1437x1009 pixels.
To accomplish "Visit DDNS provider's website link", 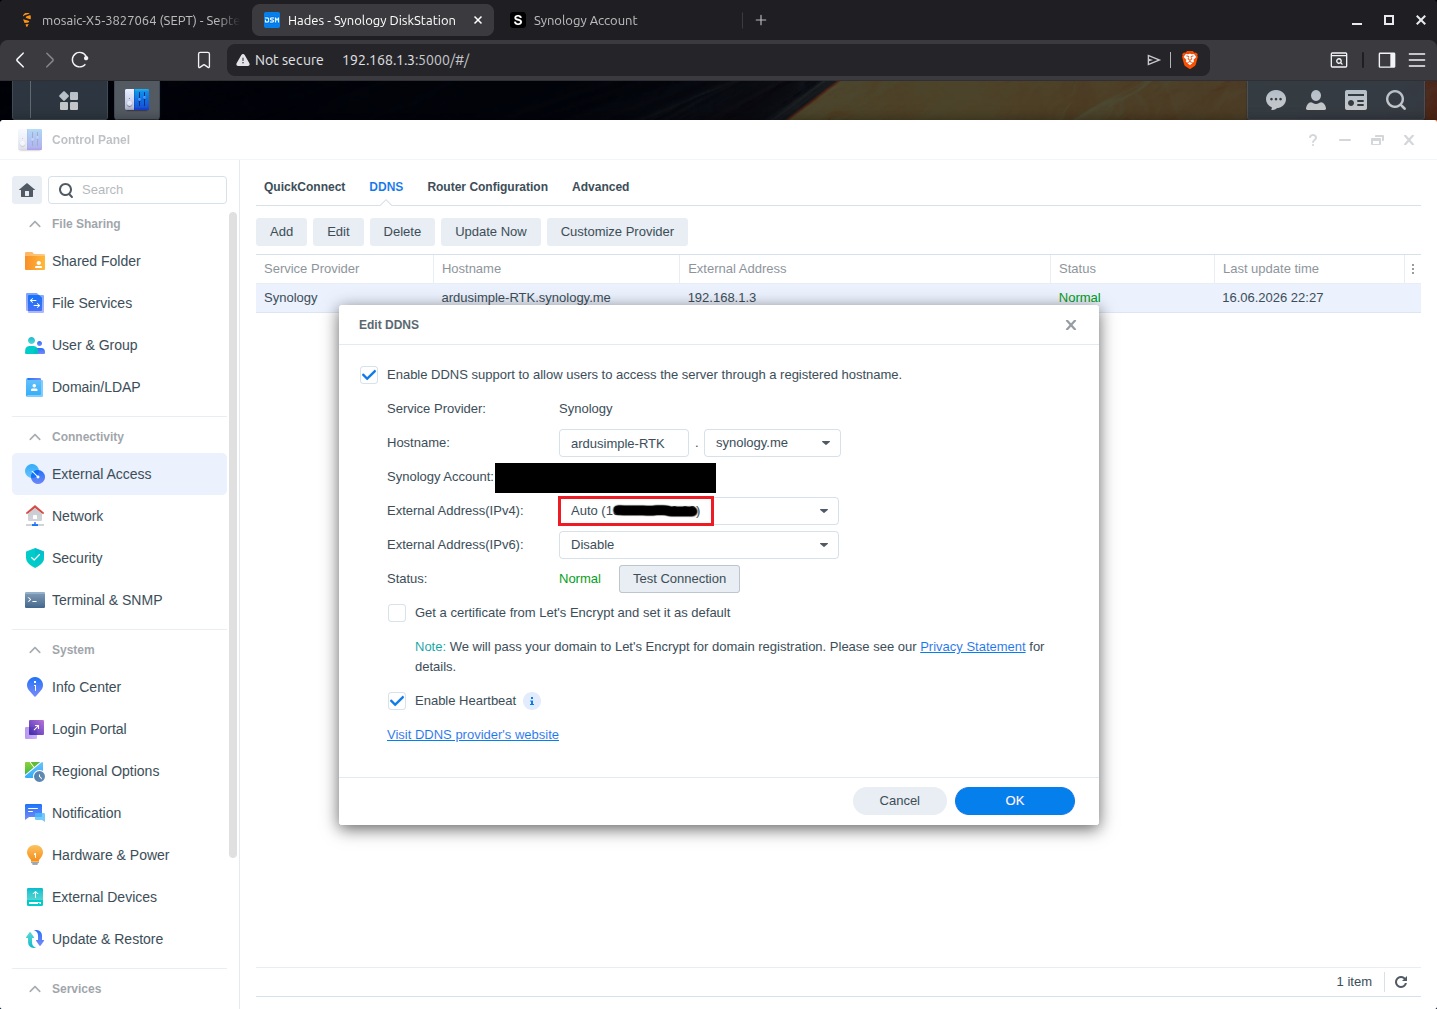I will point(472,735).
